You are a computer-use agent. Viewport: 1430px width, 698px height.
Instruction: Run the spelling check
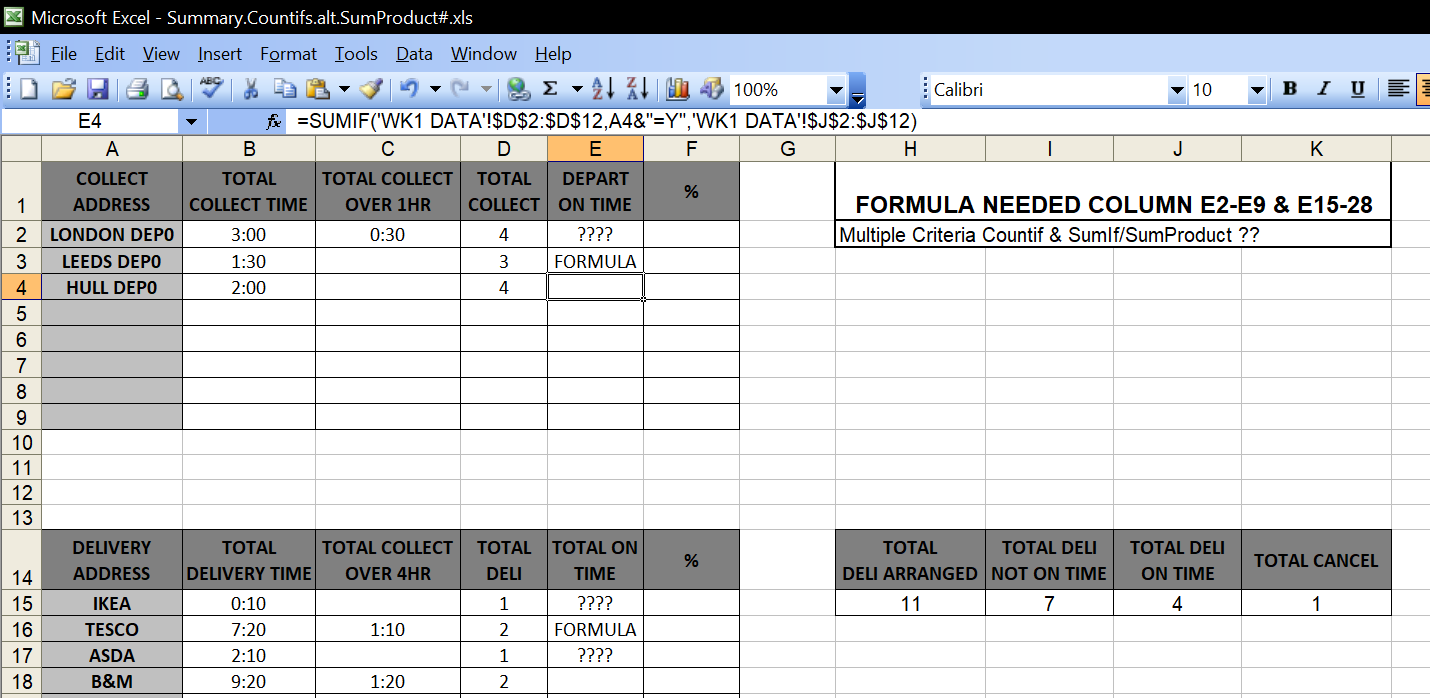click(x=210, y=89)
